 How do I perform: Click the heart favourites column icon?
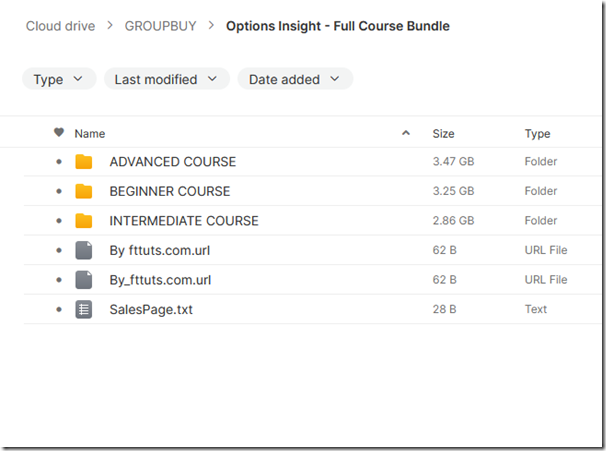coord(59,133)
